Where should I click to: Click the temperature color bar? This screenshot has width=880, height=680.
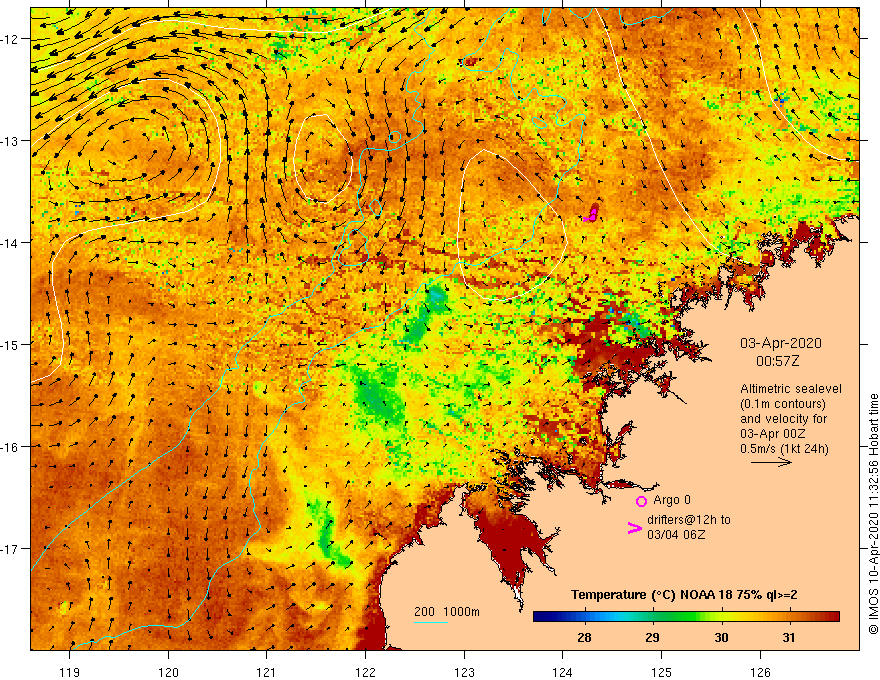click(x=686, y=617)
